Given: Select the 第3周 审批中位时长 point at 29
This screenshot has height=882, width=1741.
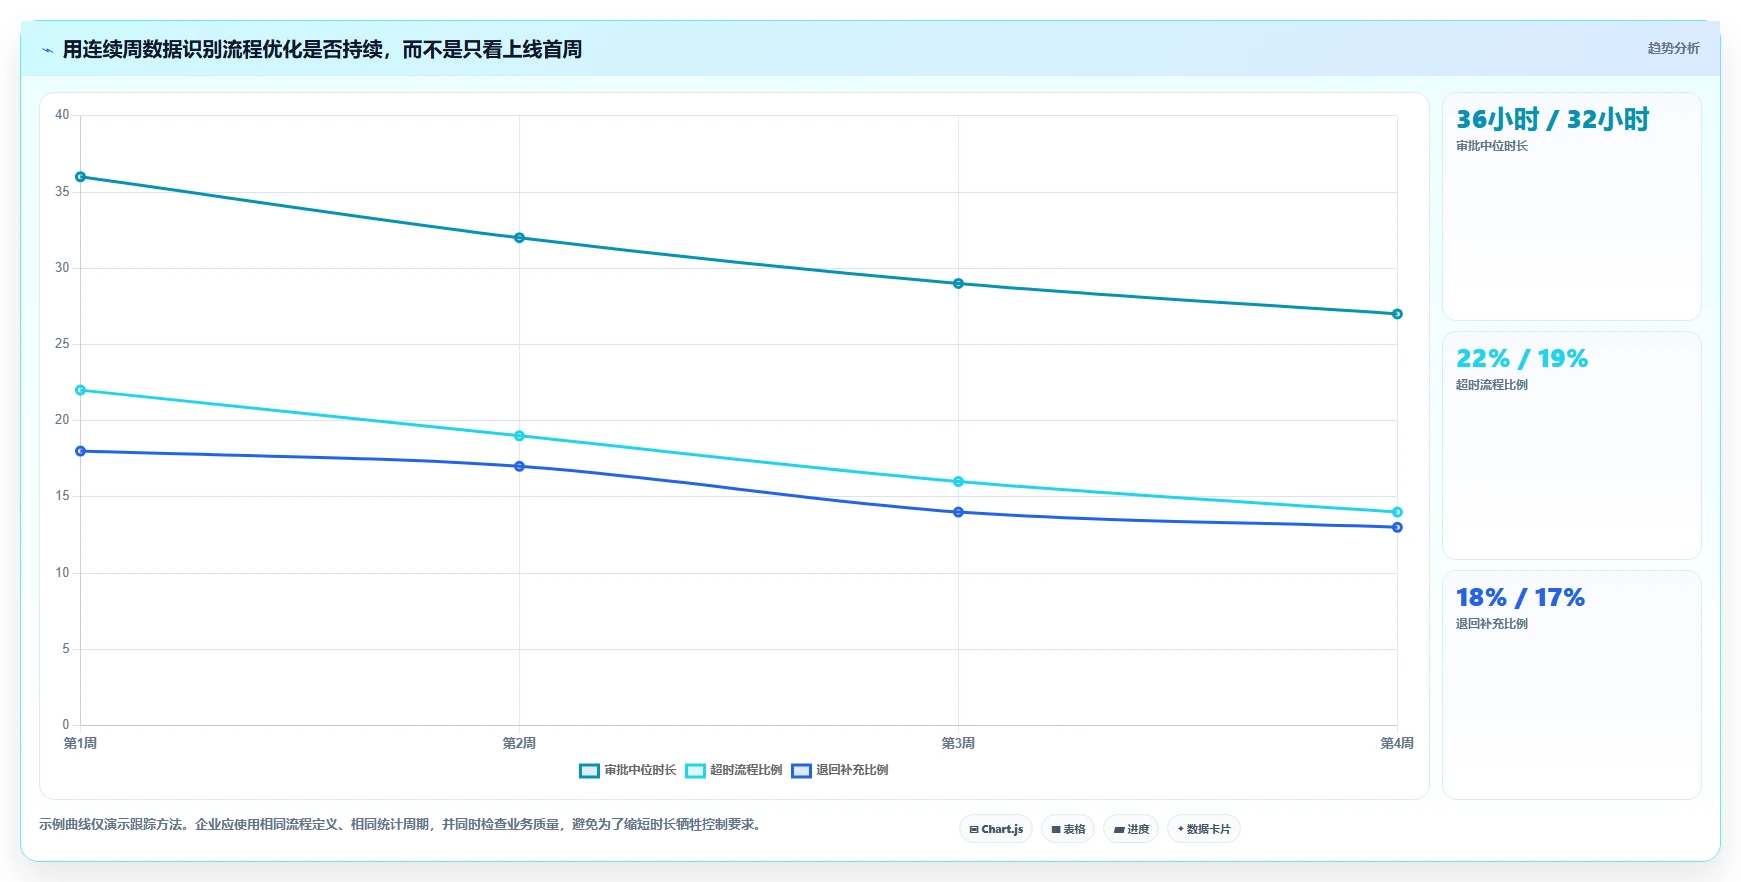Looking at the screenshot, I should coord(958,284).
